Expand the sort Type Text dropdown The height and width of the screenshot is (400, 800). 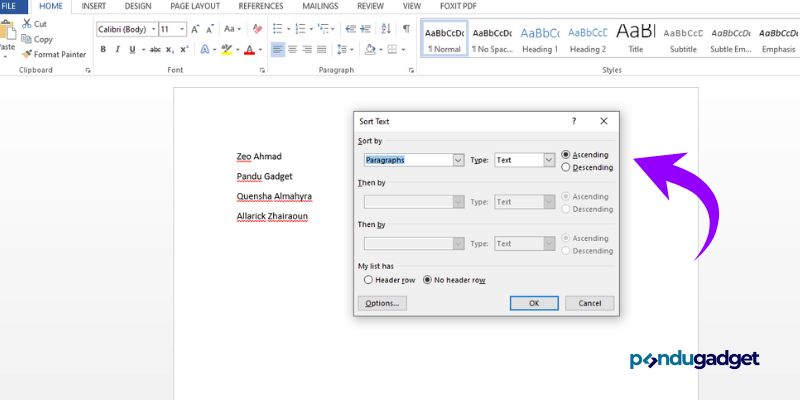pyautogui.click(x=549, y=160)
